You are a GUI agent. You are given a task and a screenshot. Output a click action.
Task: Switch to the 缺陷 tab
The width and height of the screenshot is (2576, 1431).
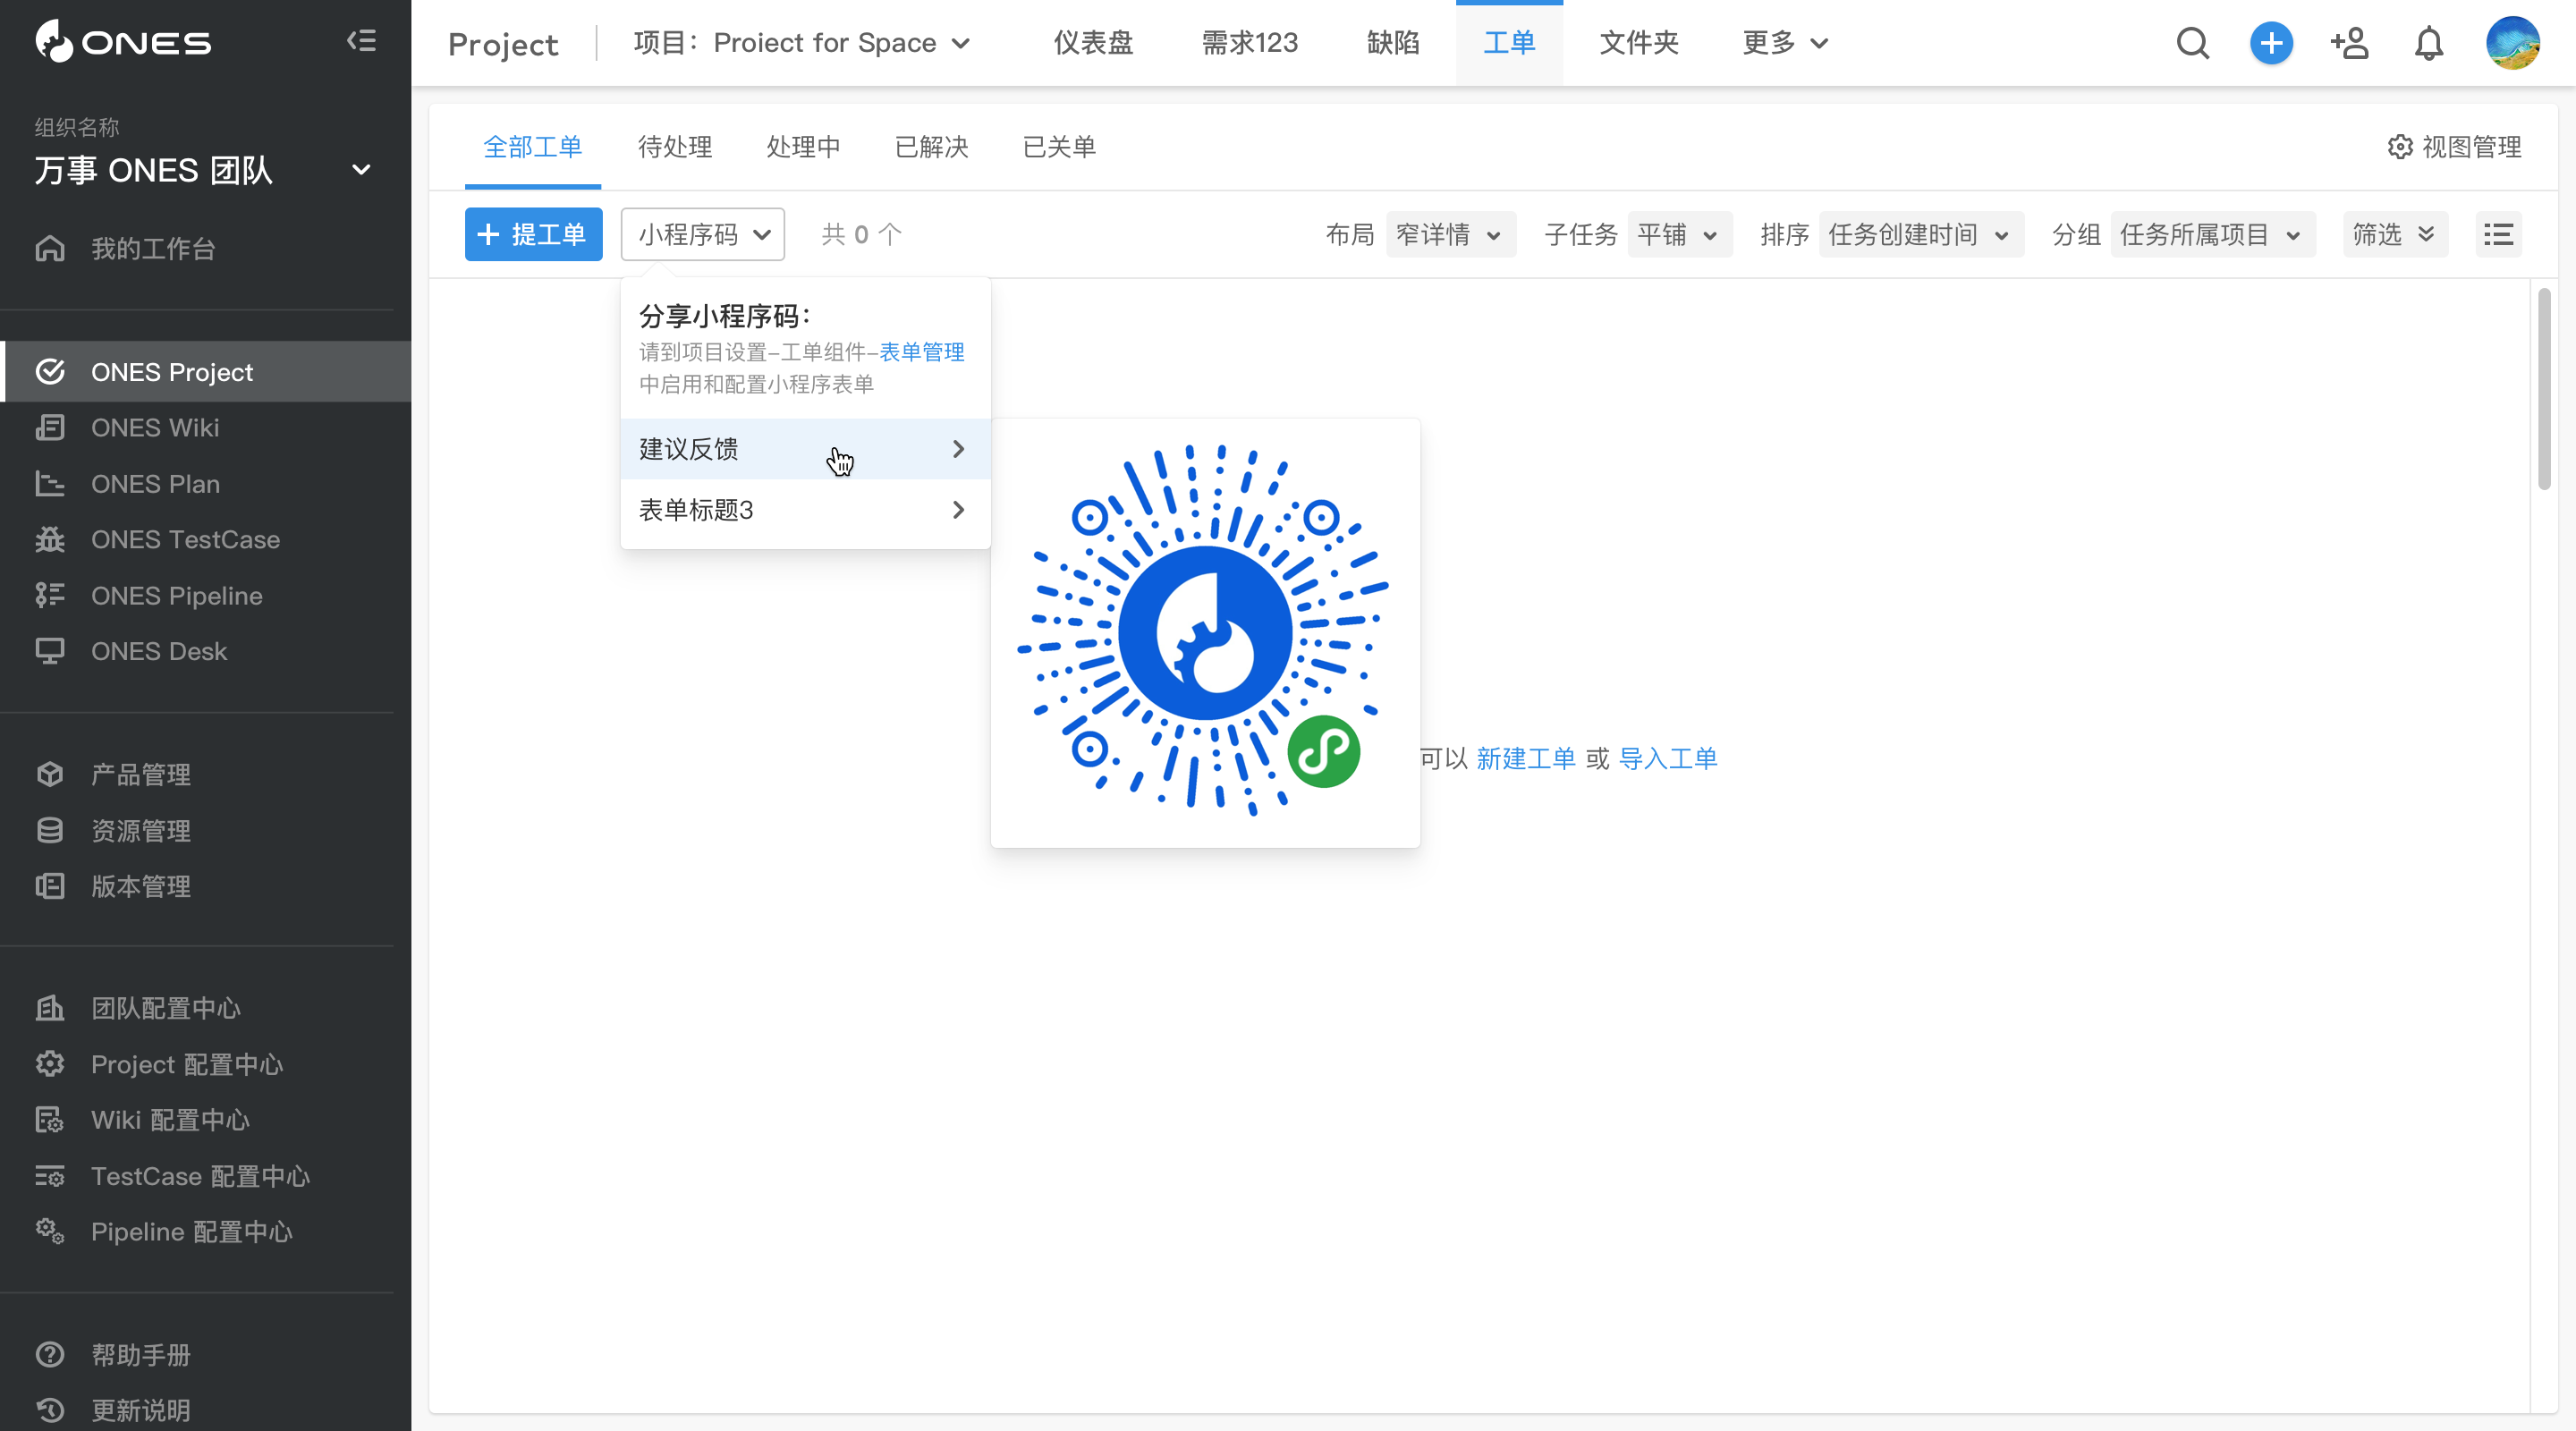[x=1393, y=43]
